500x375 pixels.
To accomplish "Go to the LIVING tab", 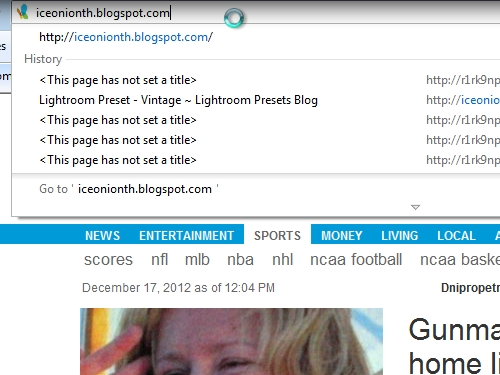I will pyautogui.click(x=400, y=236).
